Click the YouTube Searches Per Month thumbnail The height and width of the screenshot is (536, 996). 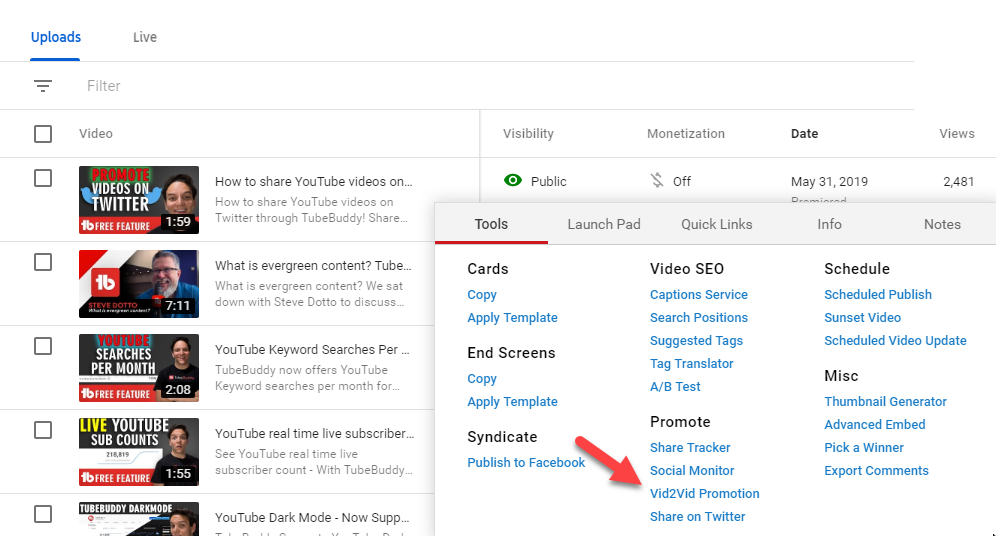coord(139,368)
